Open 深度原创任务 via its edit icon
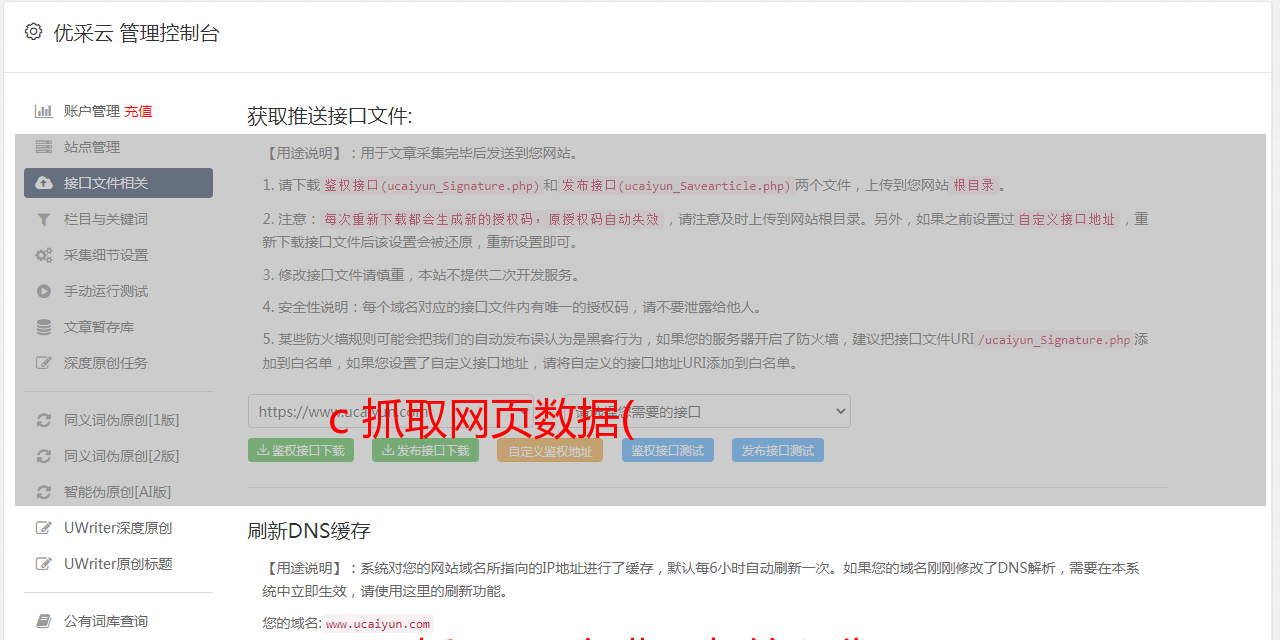The height and width of the screenshot is (640, 1280). [44, 363]
